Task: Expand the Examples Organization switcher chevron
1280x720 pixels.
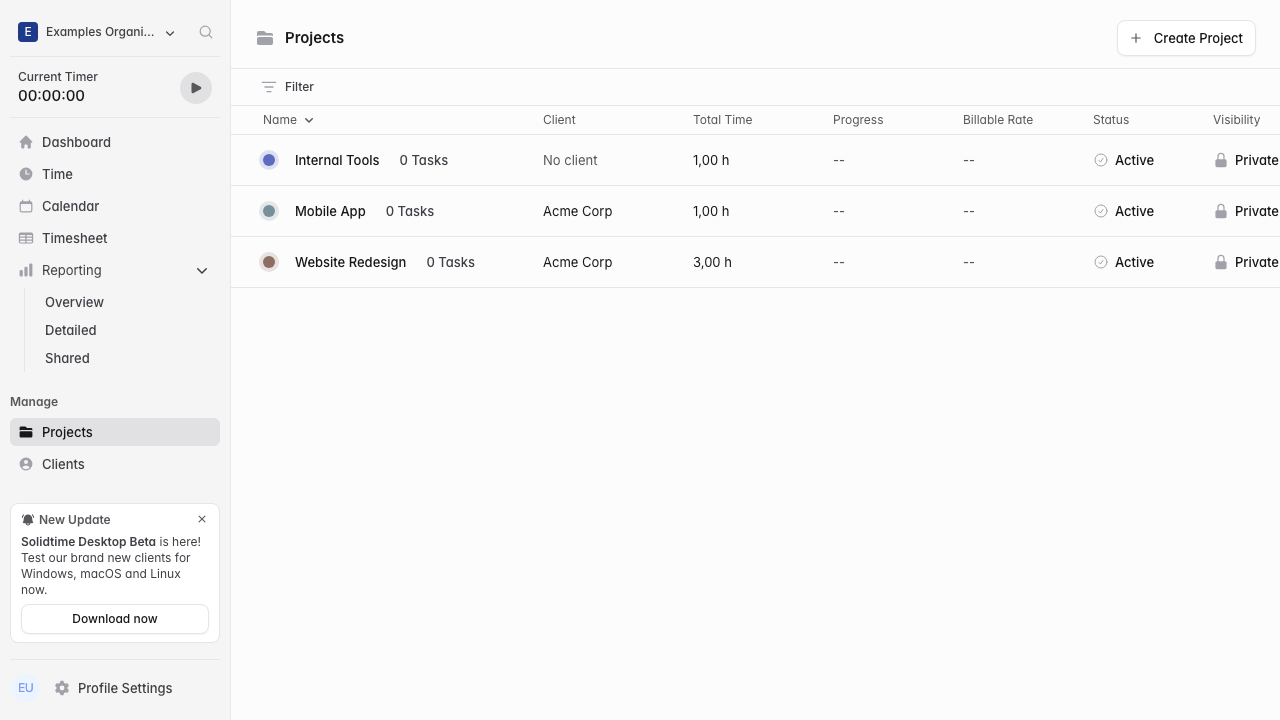Action: pyautogui.click(x=170, y=33)
